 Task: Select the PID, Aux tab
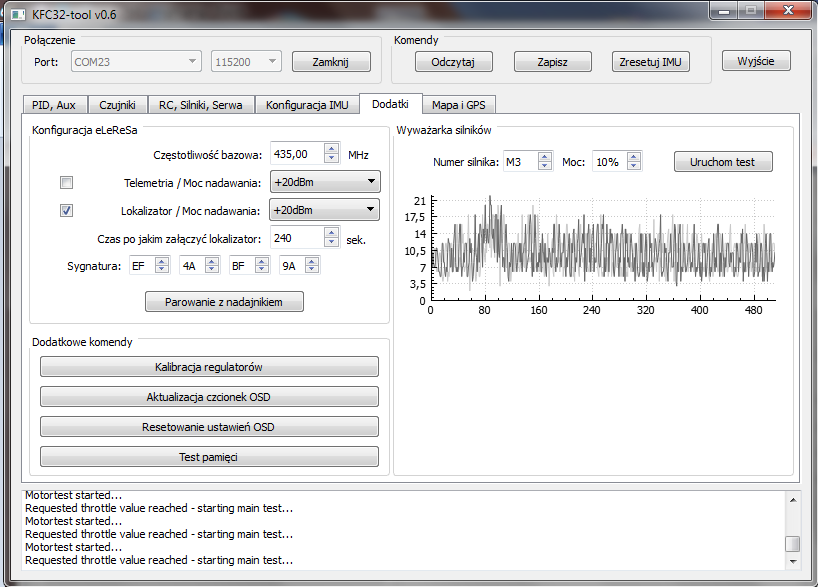click(54, 105)
